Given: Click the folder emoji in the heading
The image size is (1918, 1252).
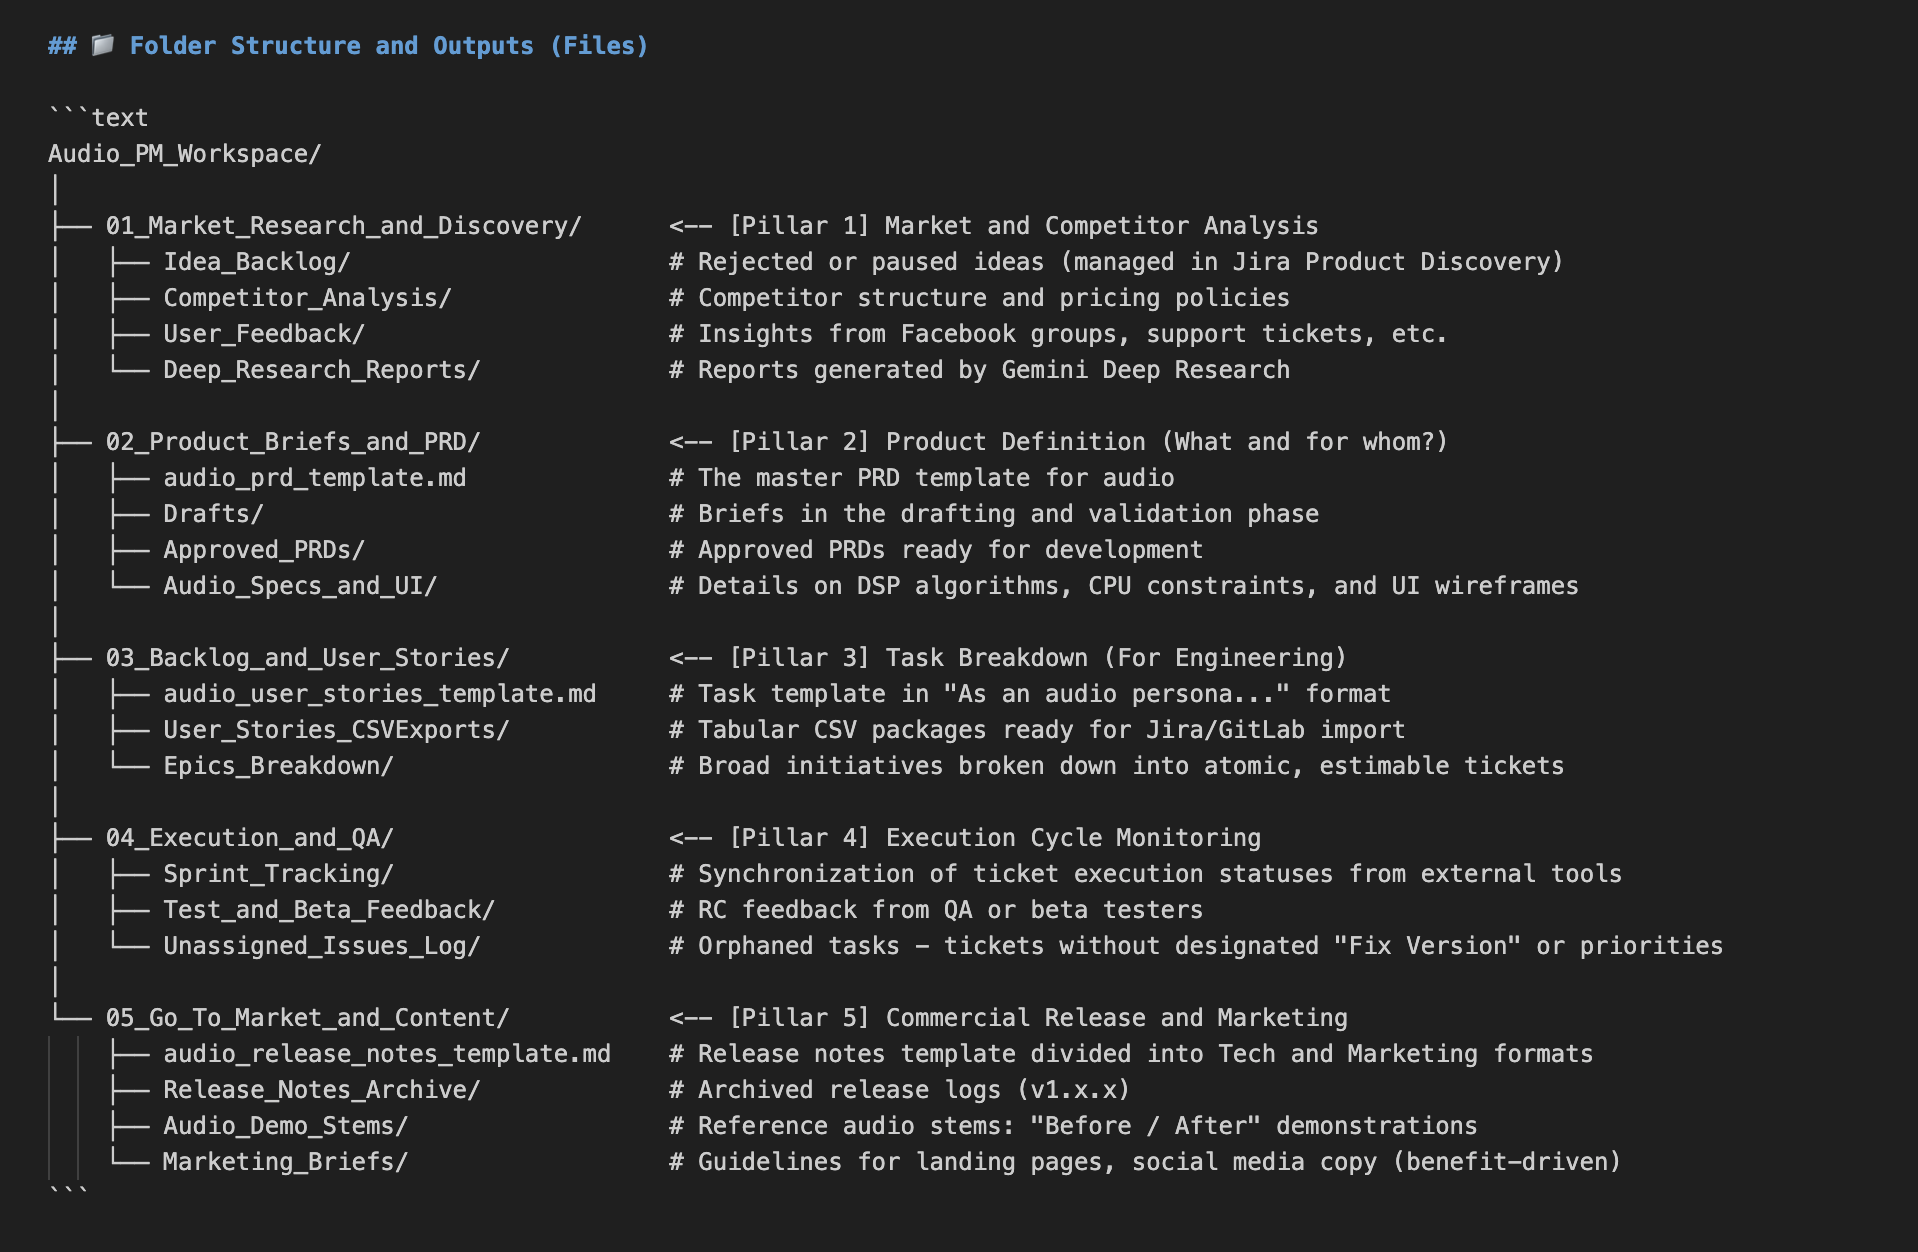Looking at the screenshot, I should tap(102, 45).
